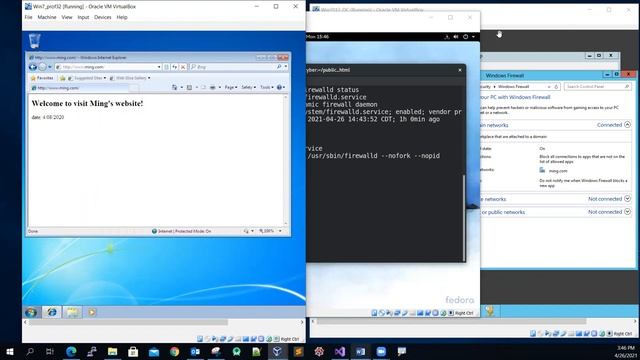Click the Search Control Panel field
Image resolution: width=640 pixels, height=360 pixels.
(x=598, y=87)
